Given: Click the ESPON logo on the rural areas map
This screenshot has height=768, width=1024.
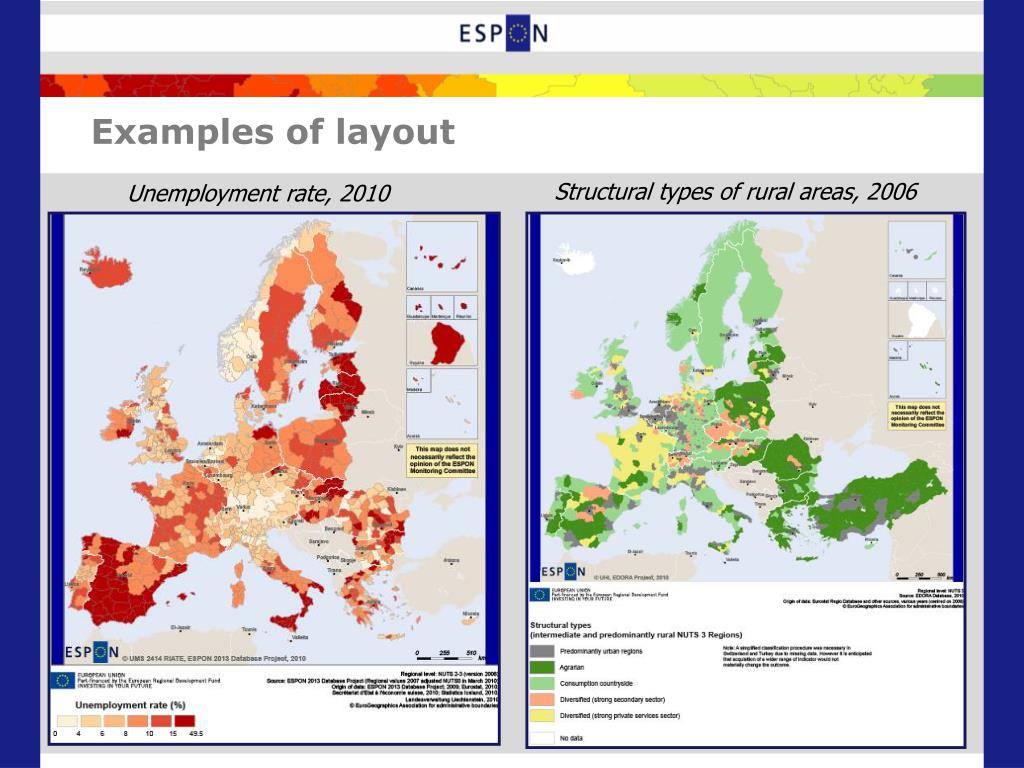Looking at the screenshot, I should (x=564, y=571).
